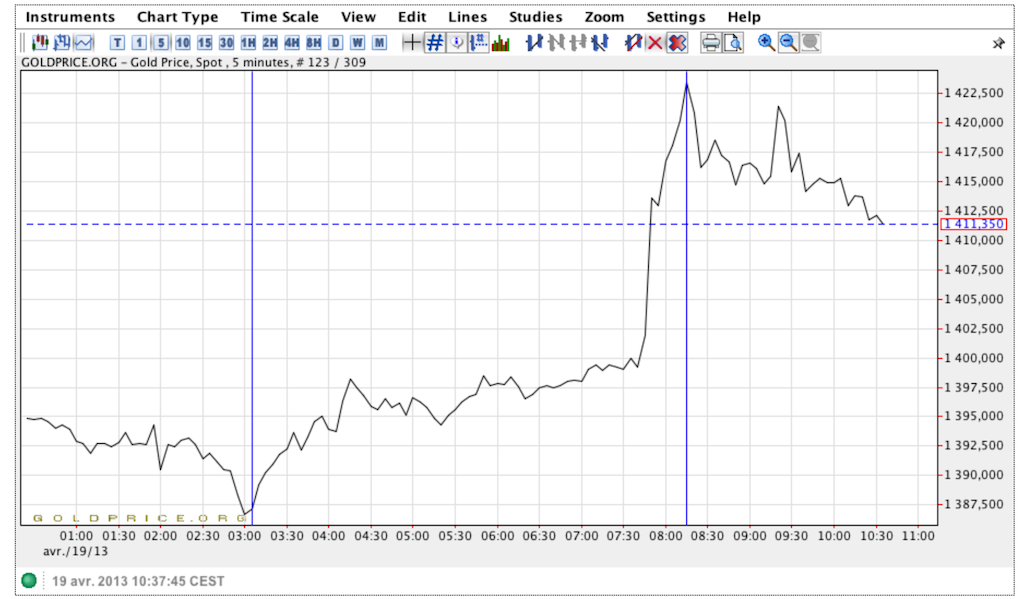Select the 5-minute time scale button
The height and width of the screenshot is (599, 1024).
[x=161, y=43]
